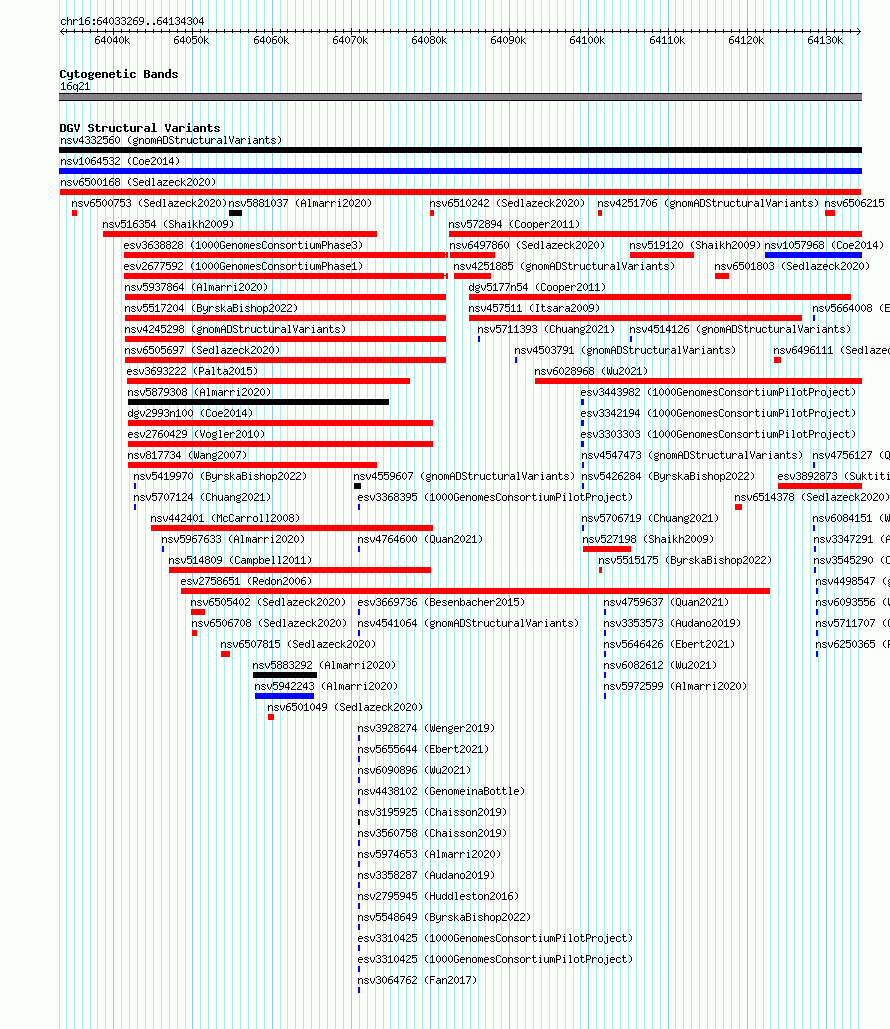Click the nsv5937864 (Almarri2020) label
This screenshot has height=1029, width=890.
(196, 287)
